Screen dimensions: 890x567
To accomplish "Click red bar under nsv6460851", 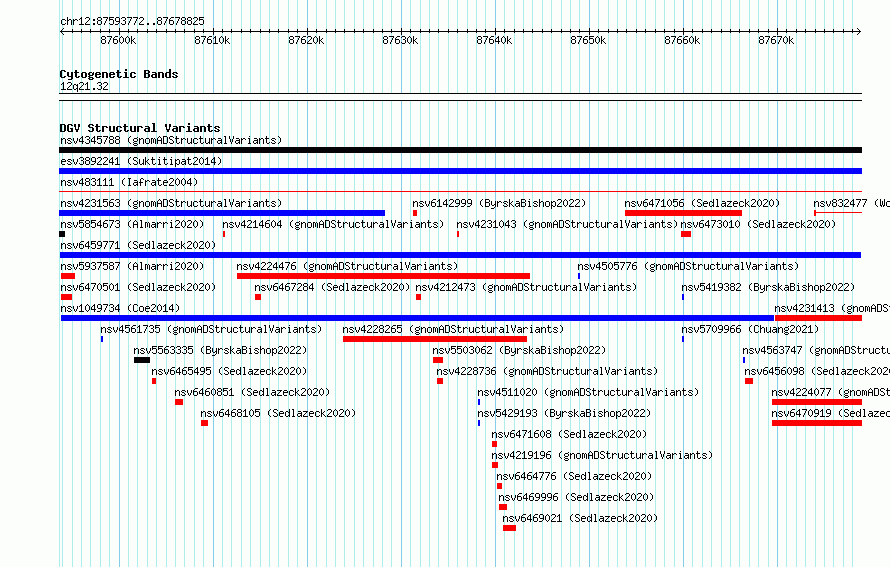I will [x=179, y=402].
